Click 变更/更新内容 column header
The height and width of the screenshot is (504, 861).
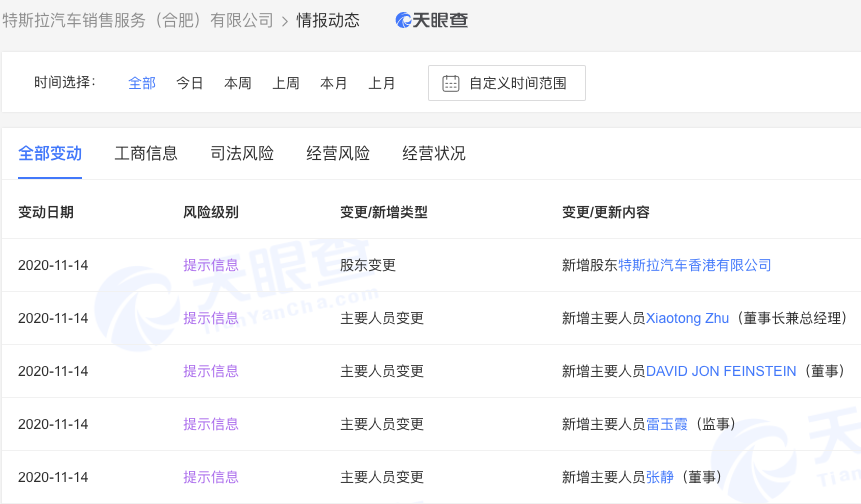606,212
